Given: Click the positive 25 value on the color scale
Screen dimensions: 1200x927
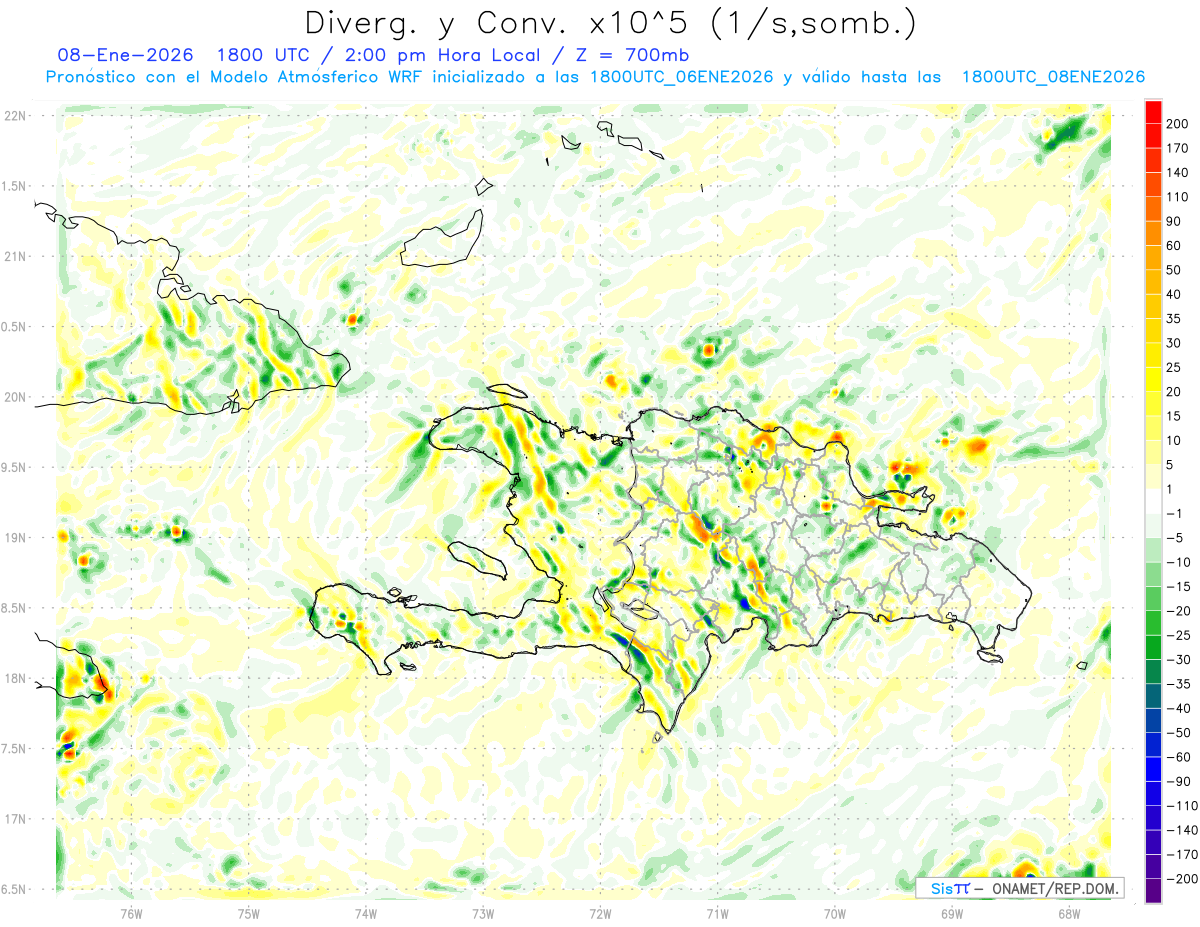Looking at the screenshot, I should click(x=1174, y=367).
